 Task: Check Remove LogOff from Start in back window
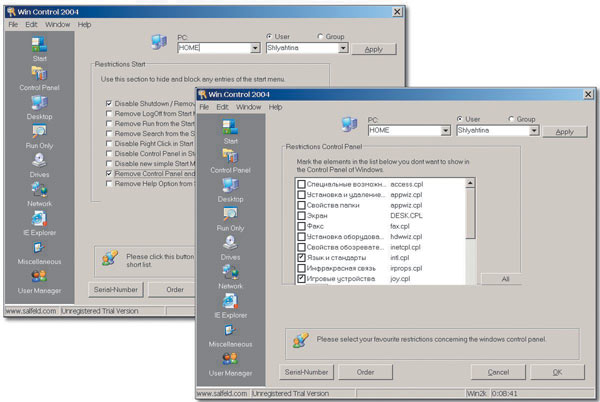point(109,114)
